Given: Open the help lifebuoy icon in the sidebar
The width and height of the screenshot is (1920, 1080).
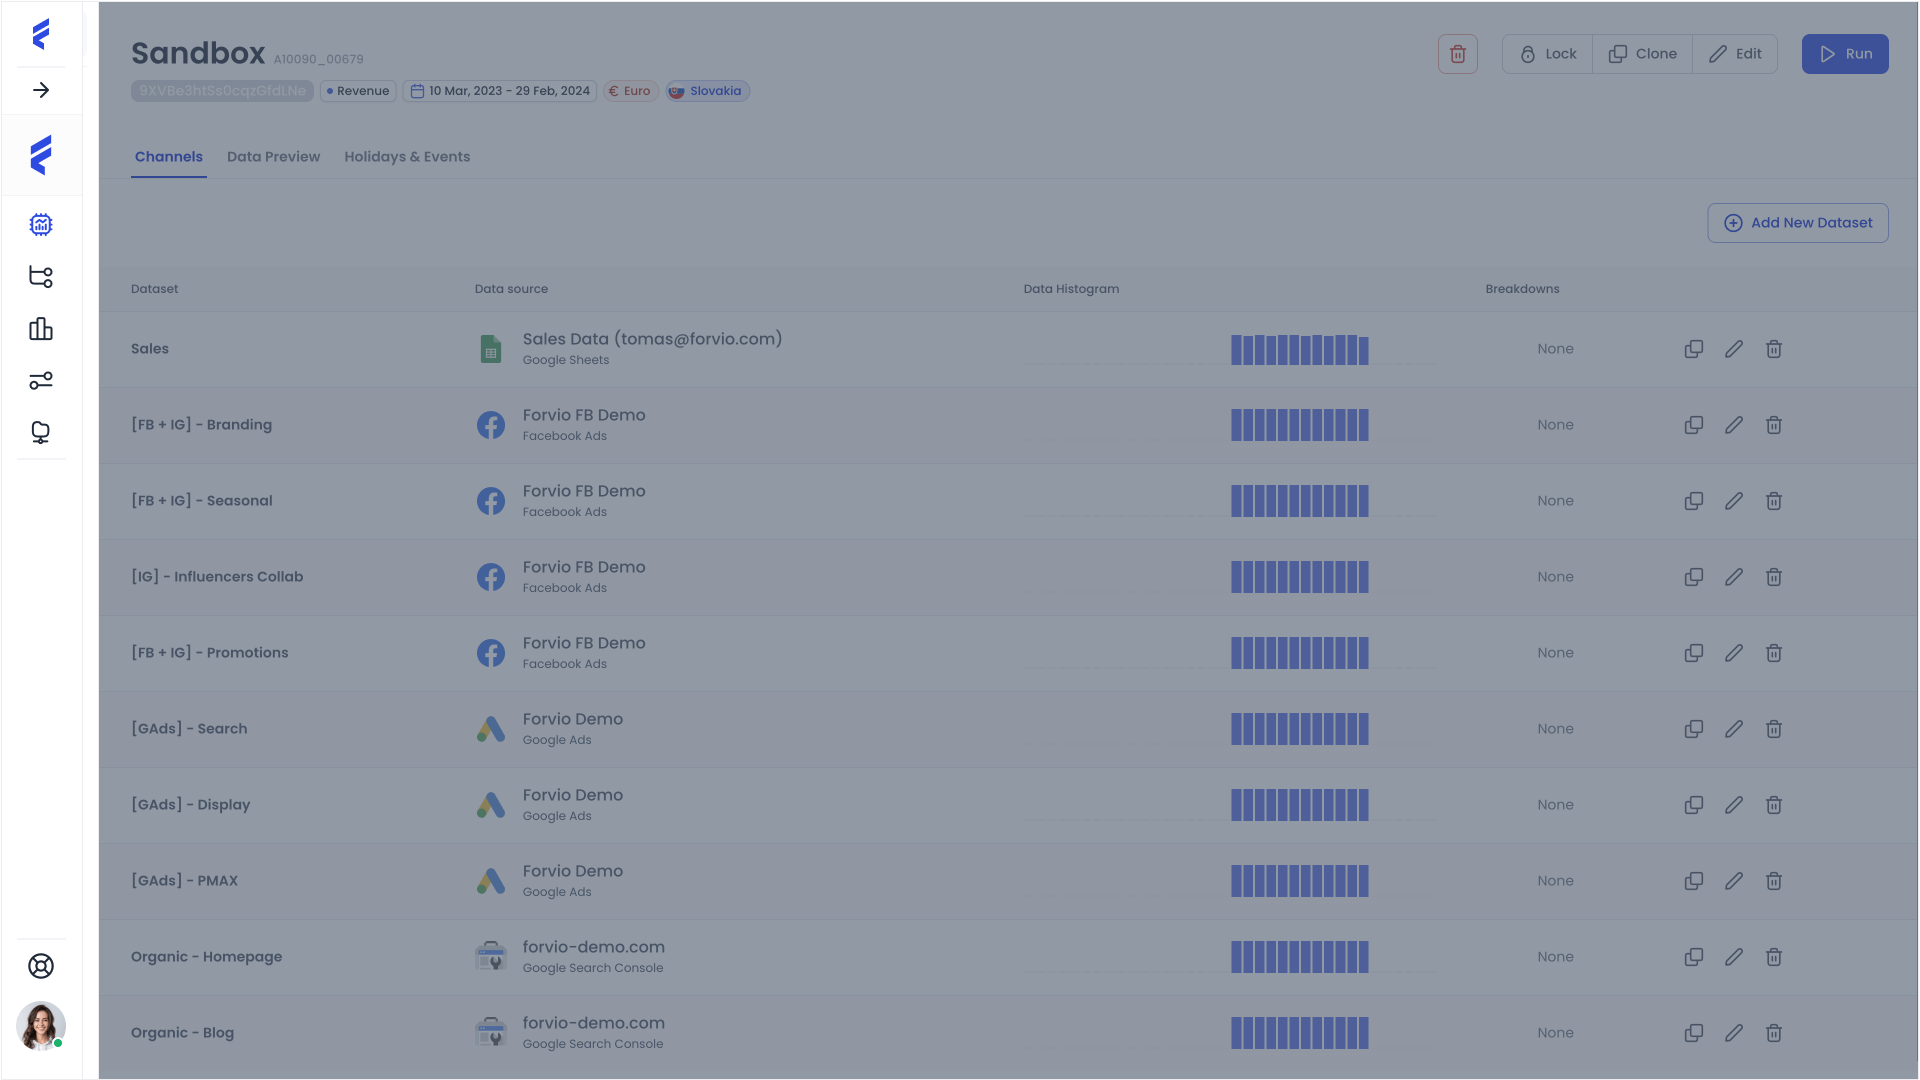Looking at the screenshot, I should click(x=41, y=966).
